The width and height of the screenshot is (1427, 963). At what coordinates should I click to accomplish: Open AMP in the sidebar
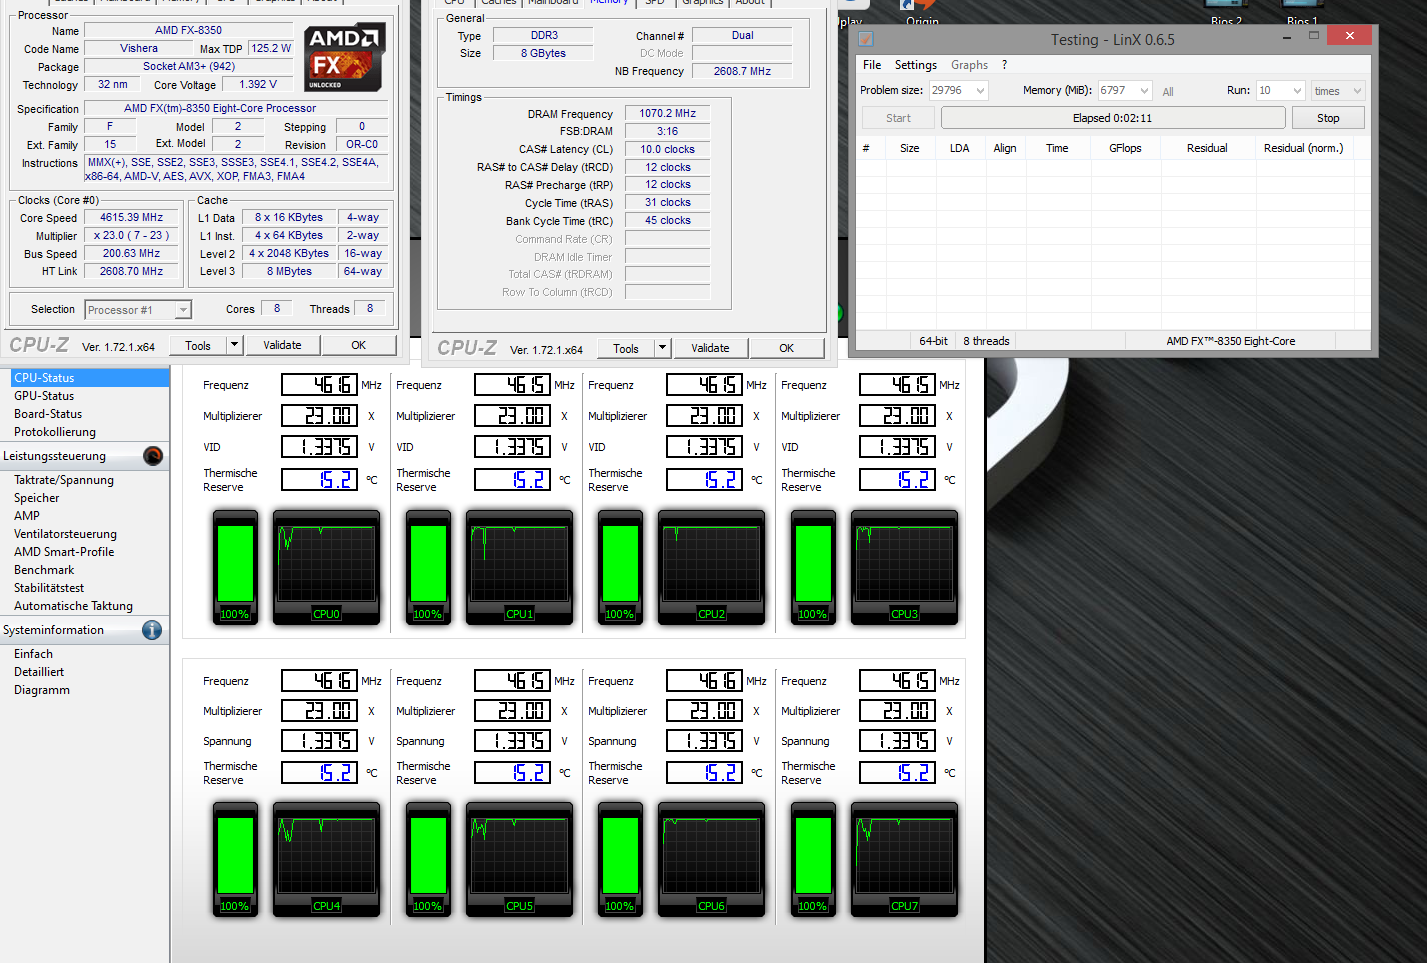tap(27, 516)
